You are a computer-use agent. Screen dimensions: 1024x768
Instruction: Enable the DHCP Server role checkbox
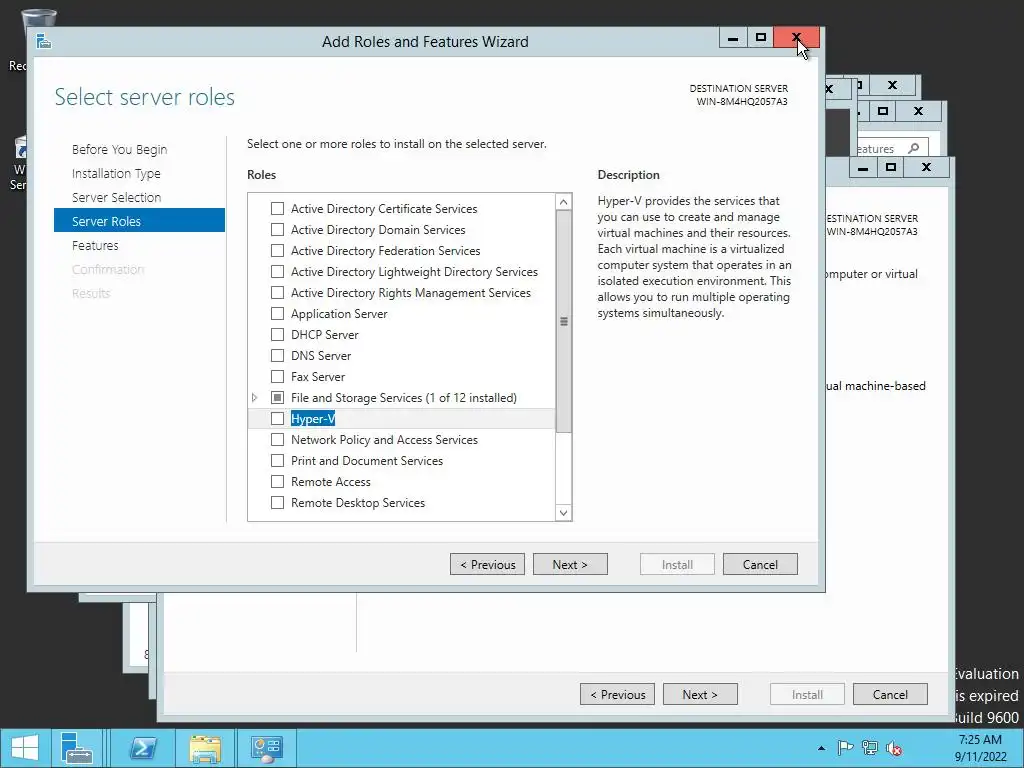pyautogui.click(x=278, y=334)
